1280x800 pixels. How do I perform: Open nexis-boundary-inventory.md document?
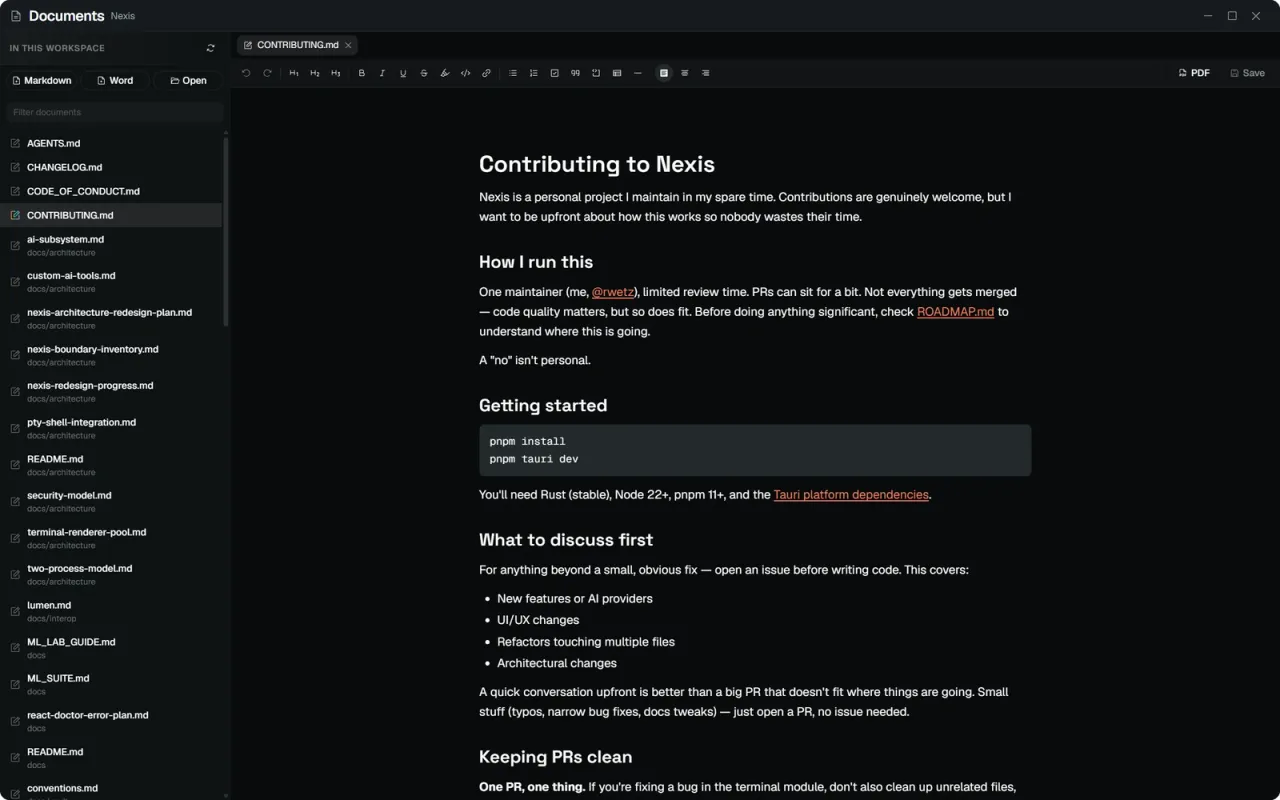coord(111,355)
